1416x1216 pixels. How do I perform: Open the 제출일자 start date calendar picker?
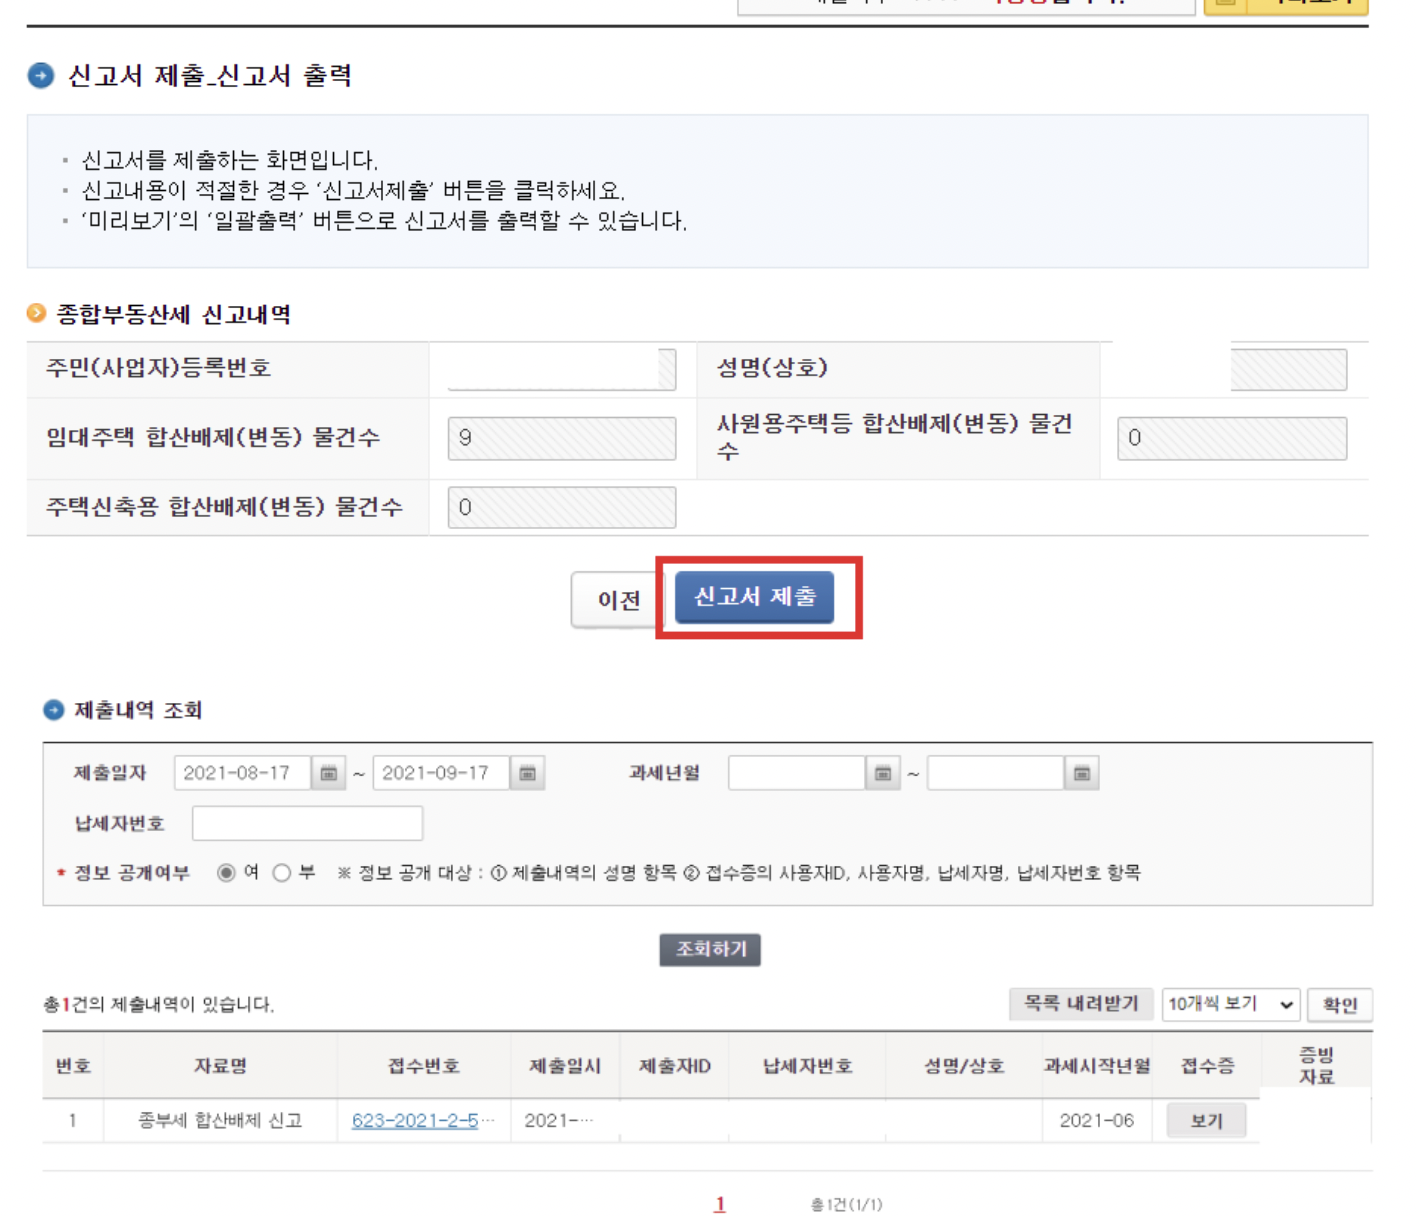coord(329,772)
